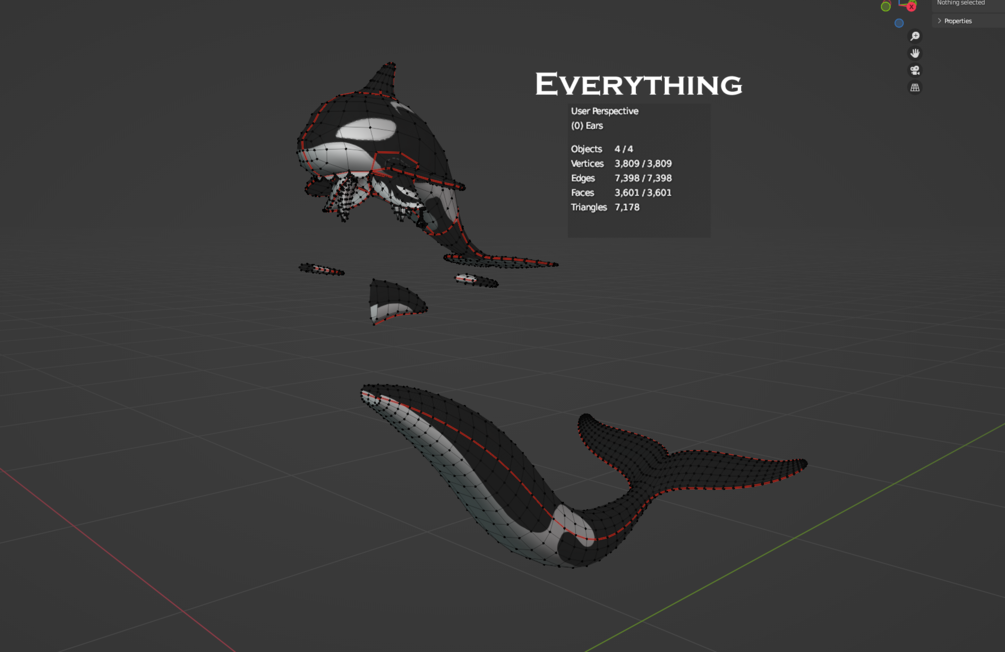Switch perspective/orthographic with grid icon

[x=915, y=88]
